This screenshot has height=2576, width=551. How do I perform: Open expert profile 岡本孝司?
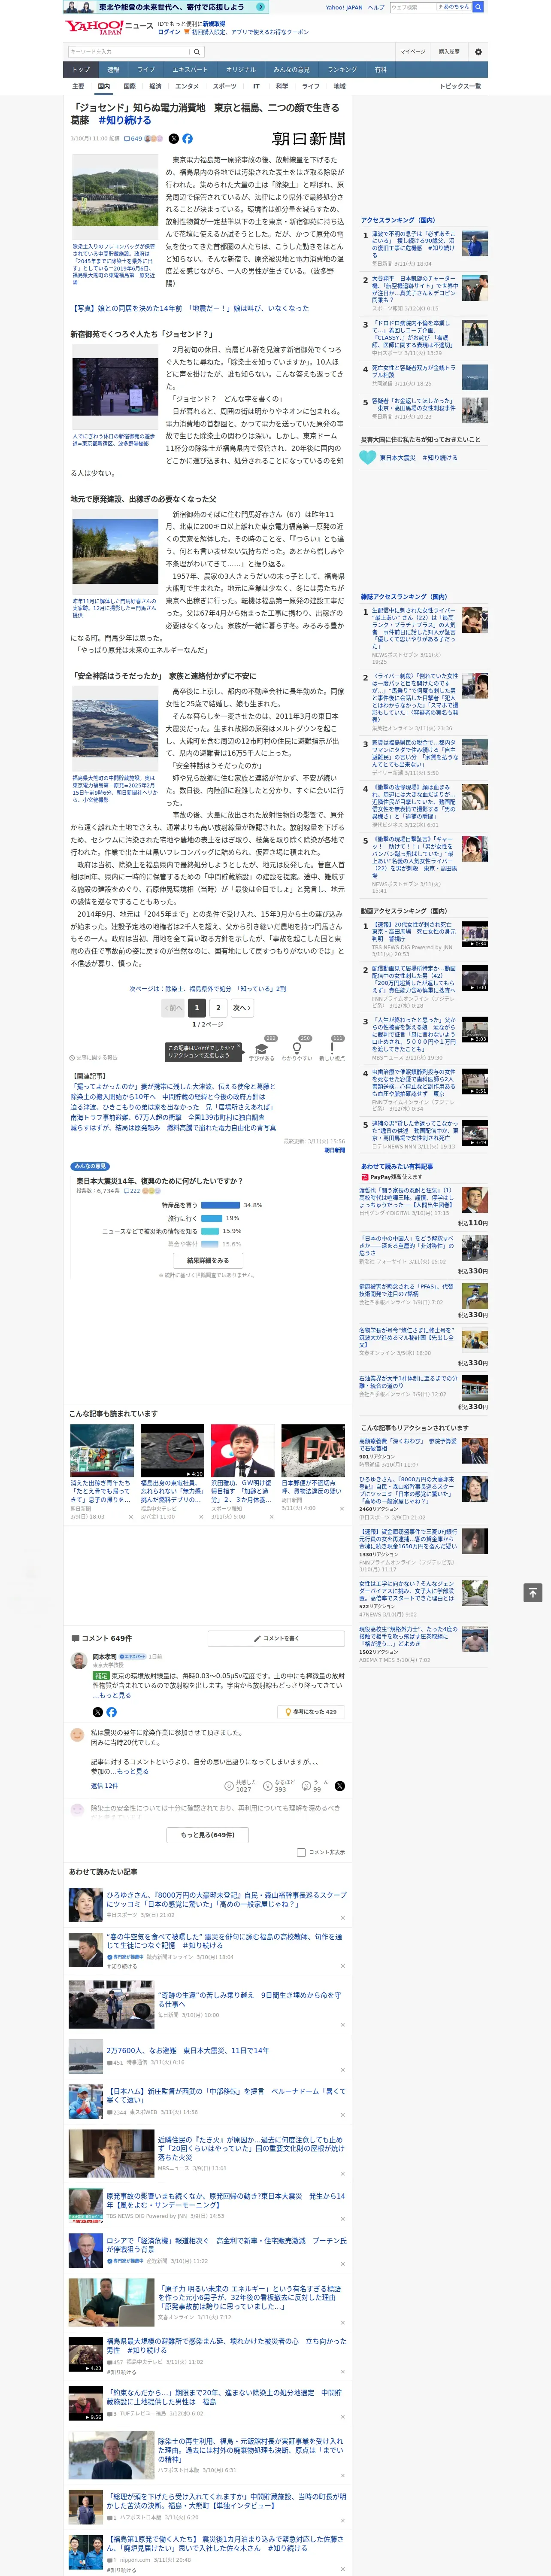105,1657
